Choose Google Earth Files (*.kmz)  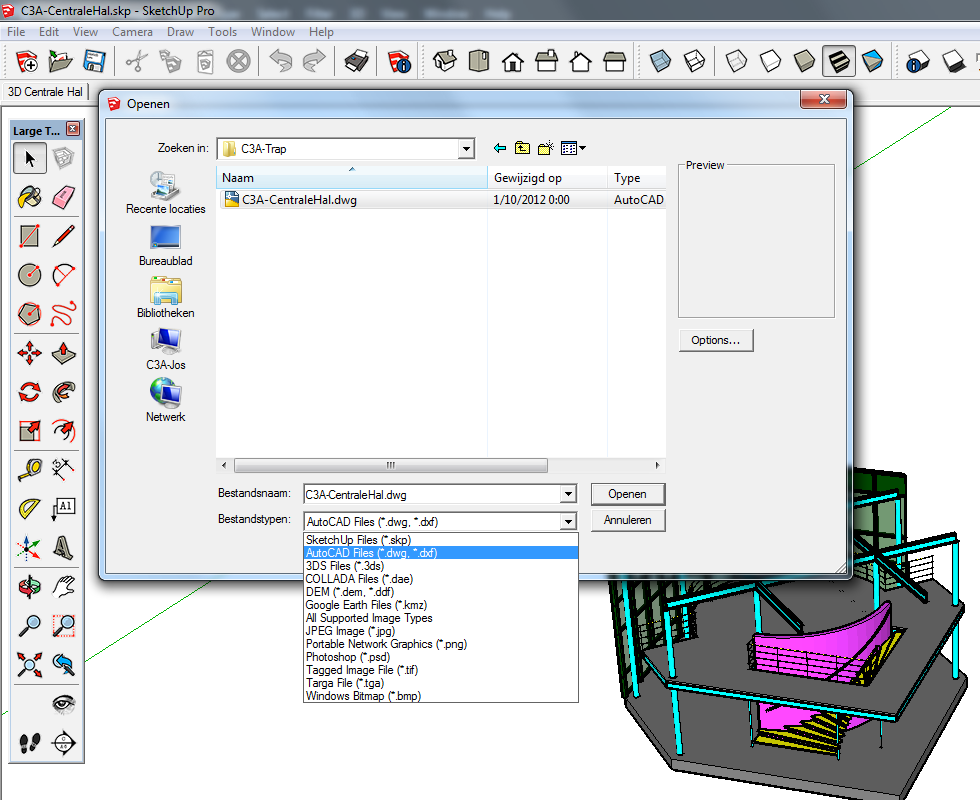441,605
